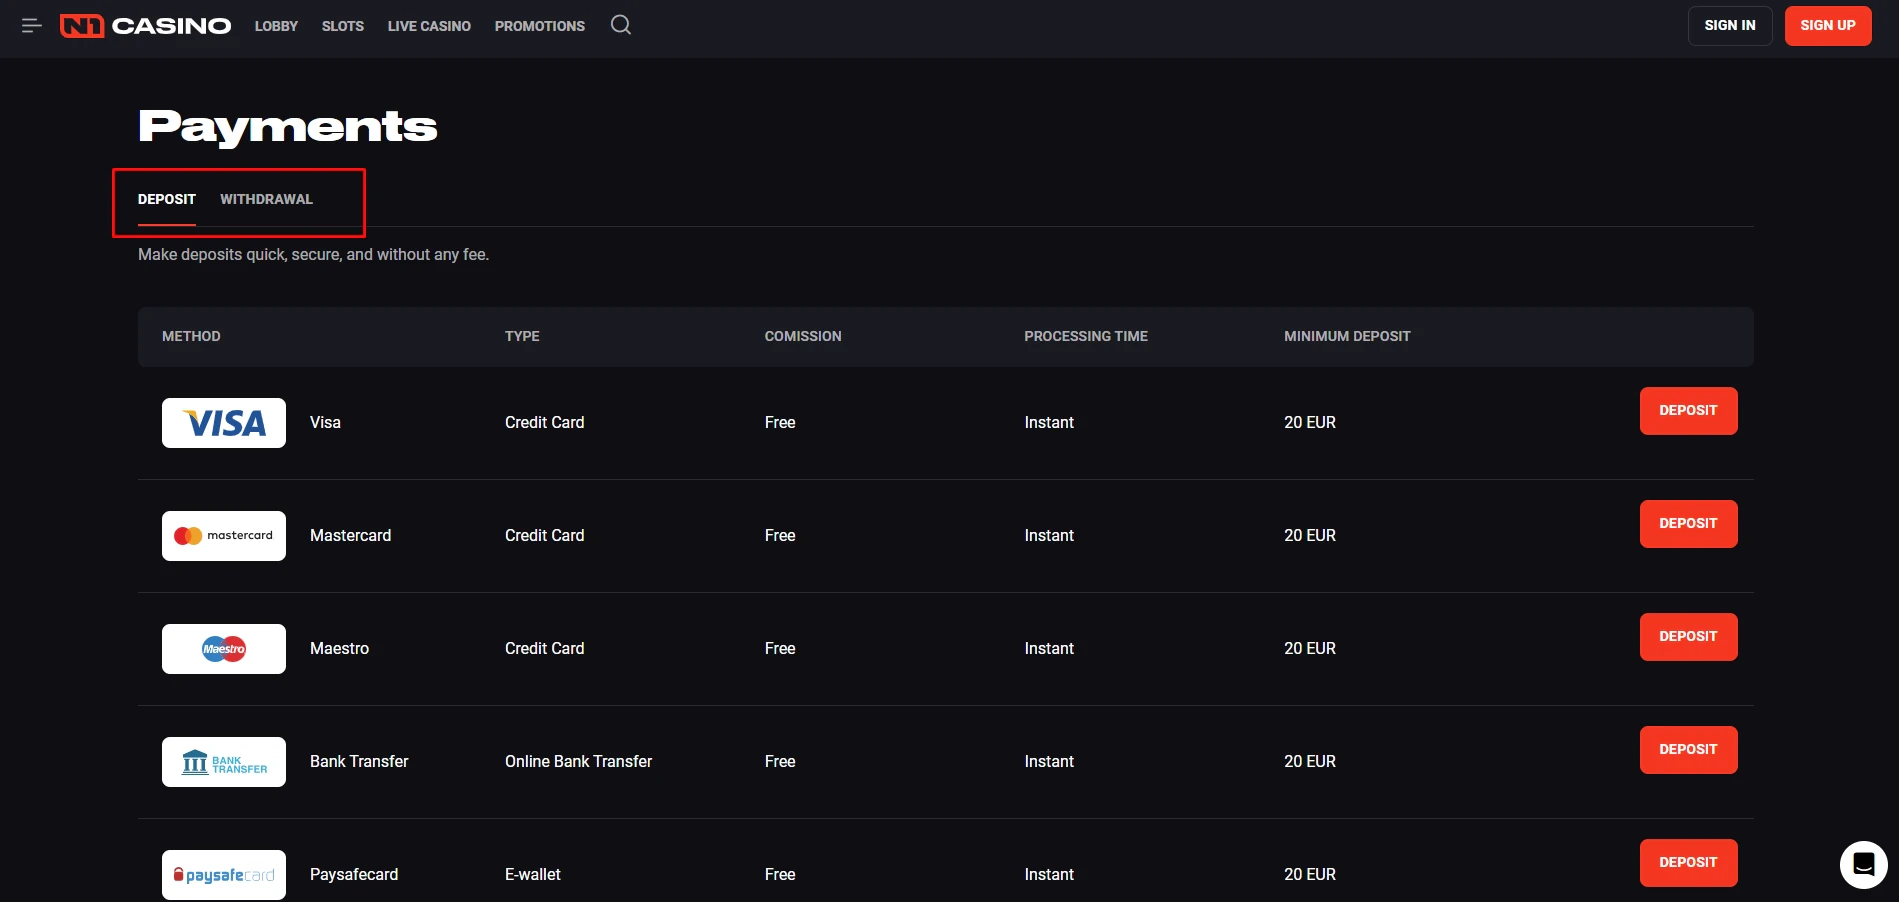Open the Promotions page
This screenshot has width=1899, height=902.
[x=540, y=26]
